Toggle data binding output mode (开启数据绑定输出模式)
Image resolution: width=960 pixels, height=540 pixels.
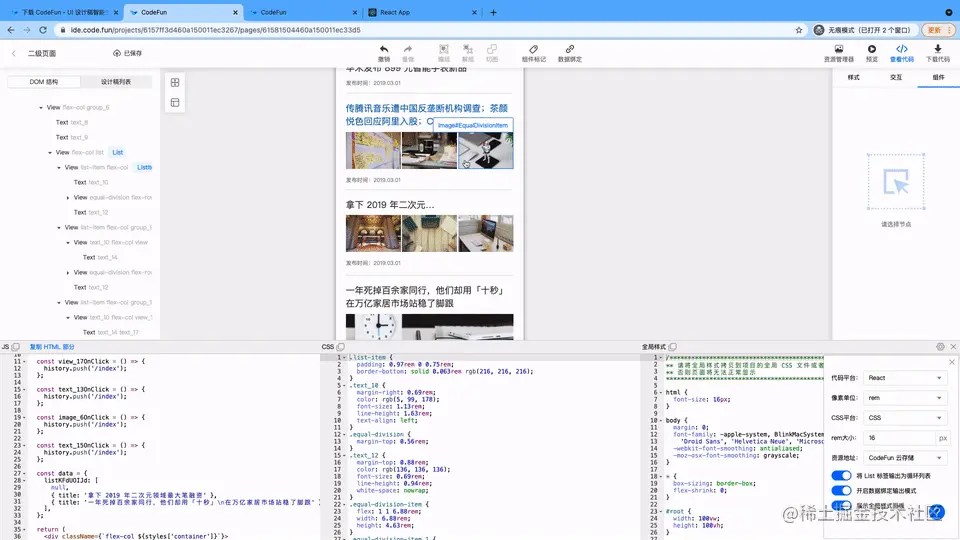tap(841, 490)
